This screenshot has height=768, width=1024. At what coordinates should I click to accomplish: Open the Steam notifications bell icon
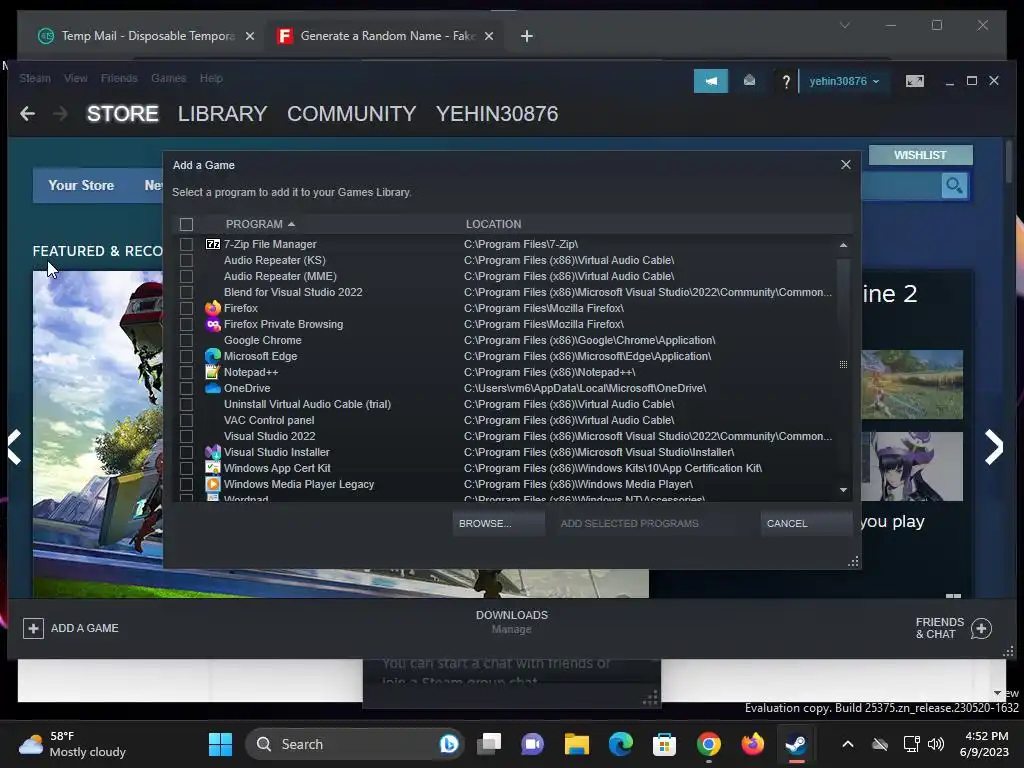(x=749, y=81)
